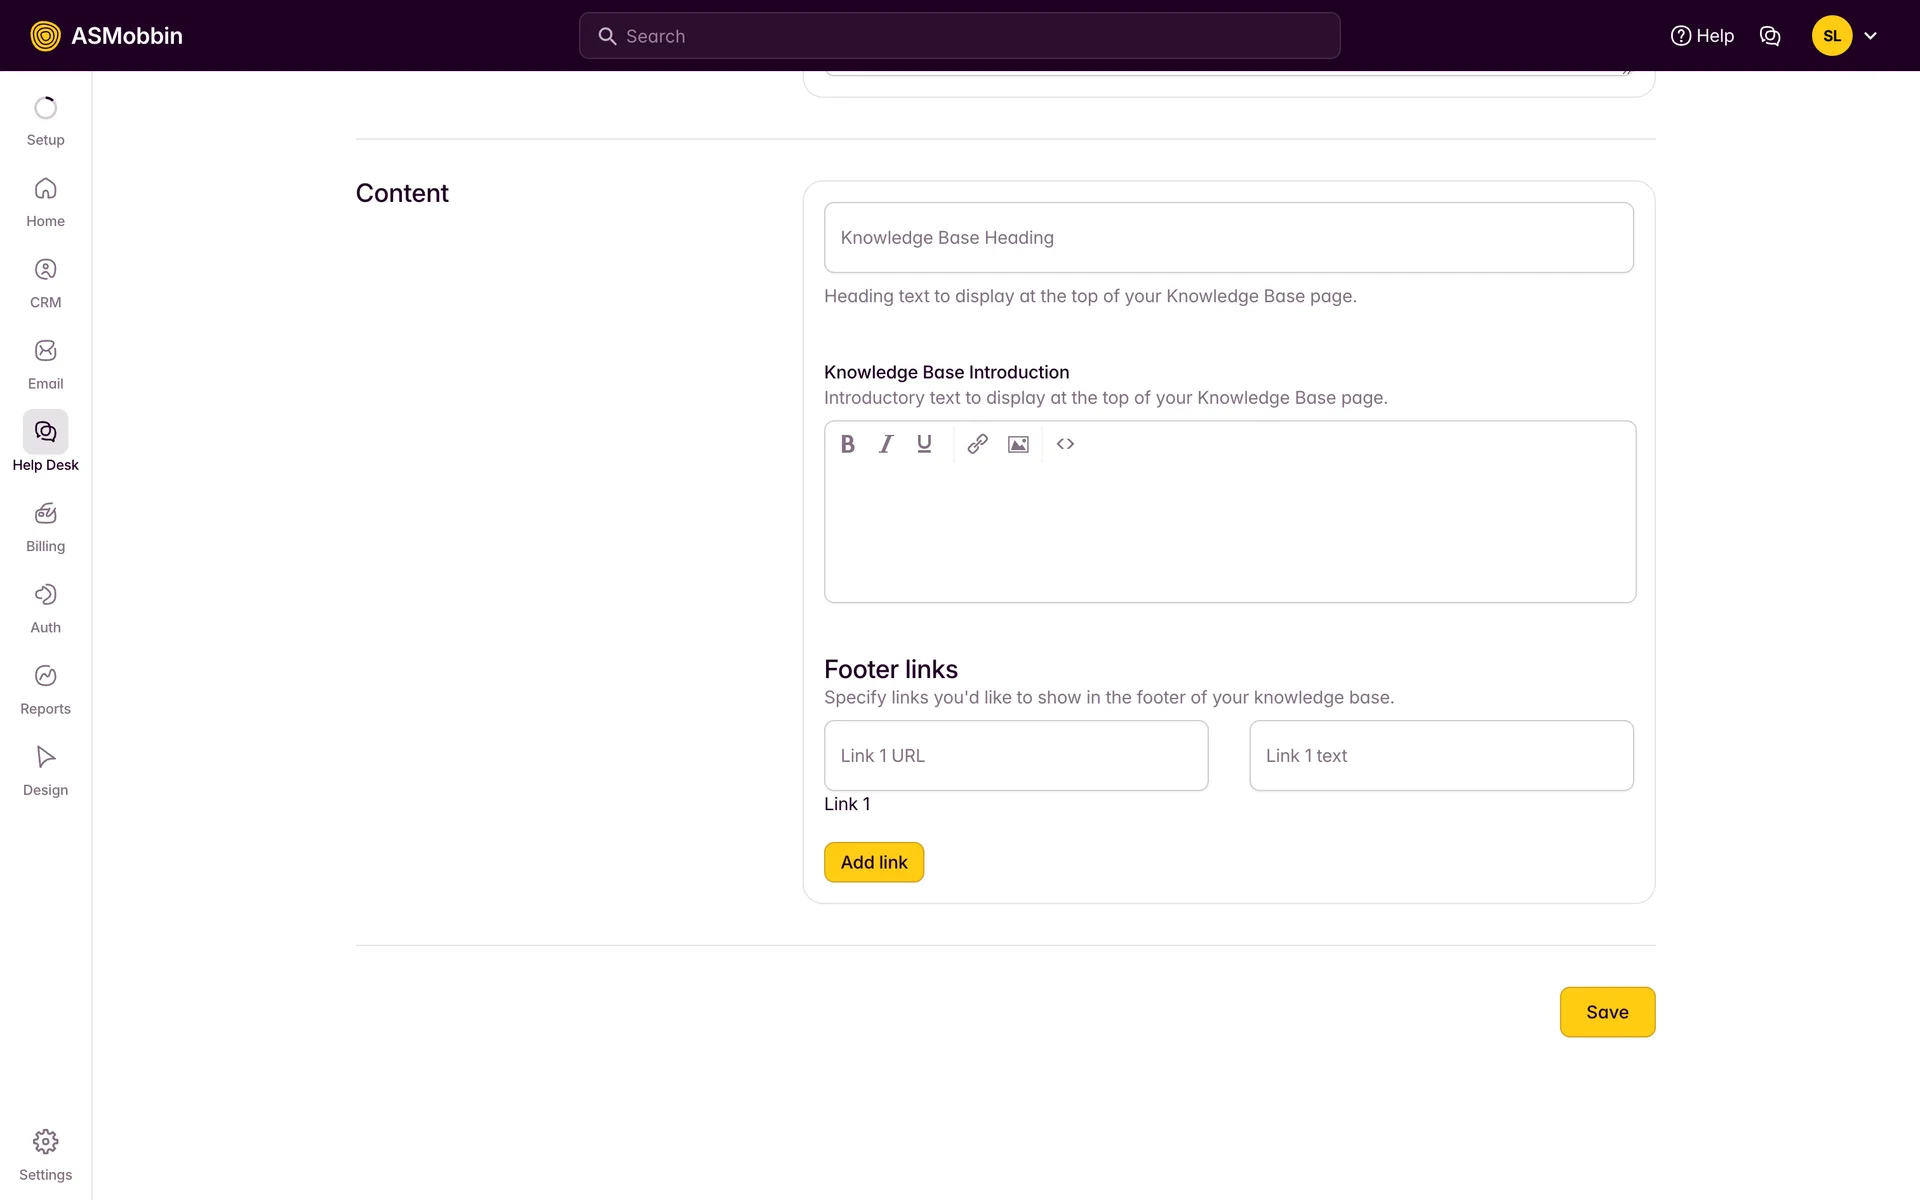This screenshot has height=1200, width=1920.
Task: Click the insert image icon
Action: 1018,444
